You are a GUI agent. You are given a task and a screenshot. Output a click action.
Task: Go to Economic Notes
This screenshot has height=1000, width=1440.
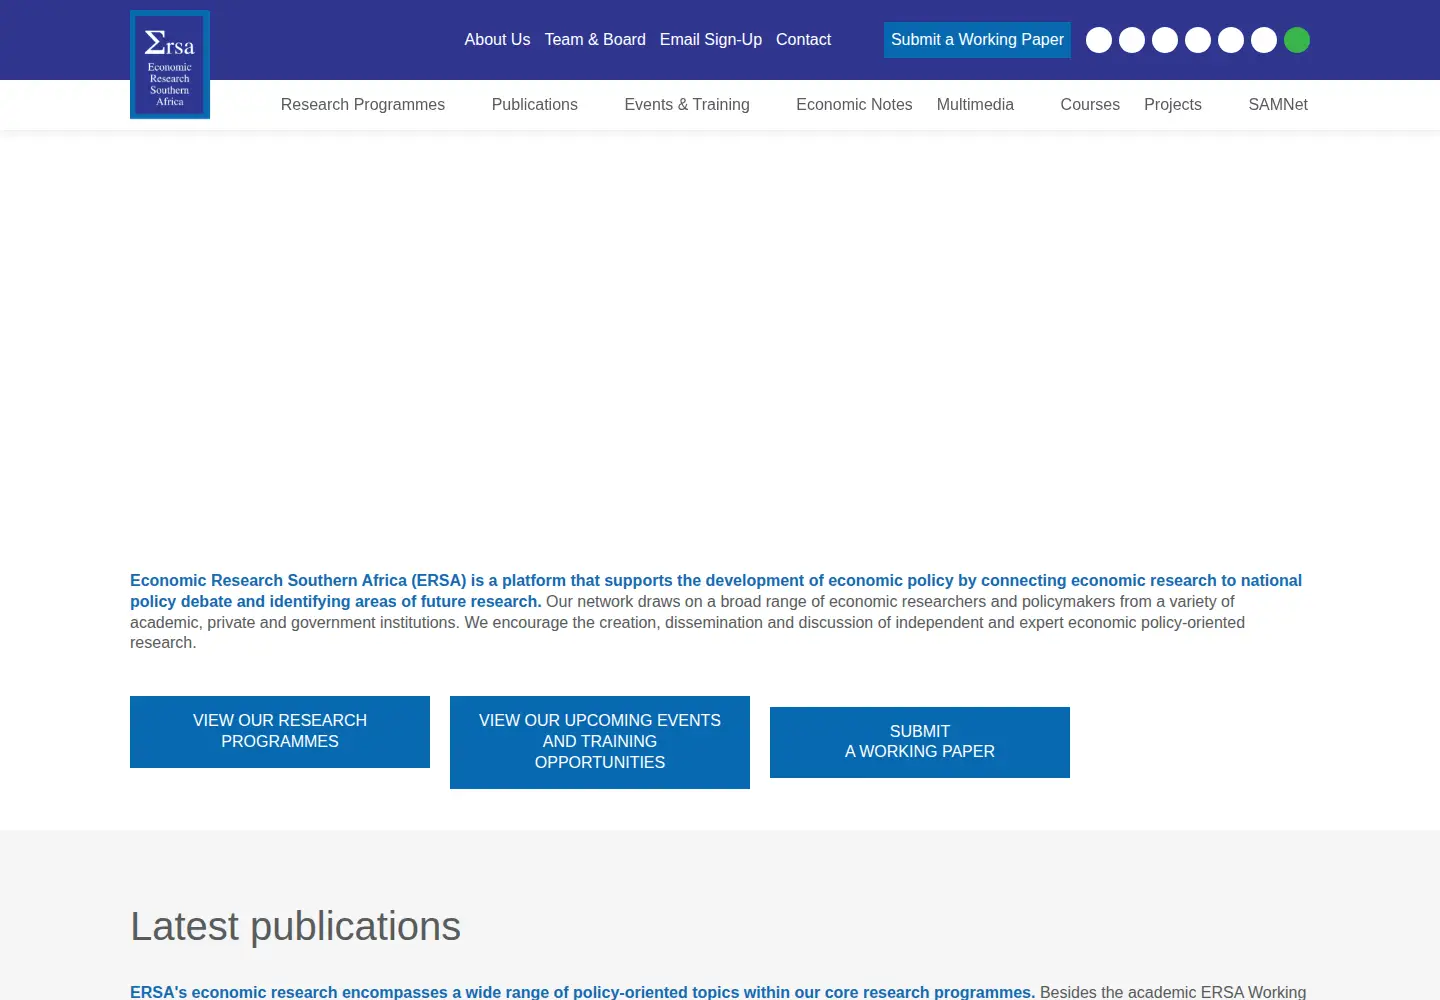(854, 105)
